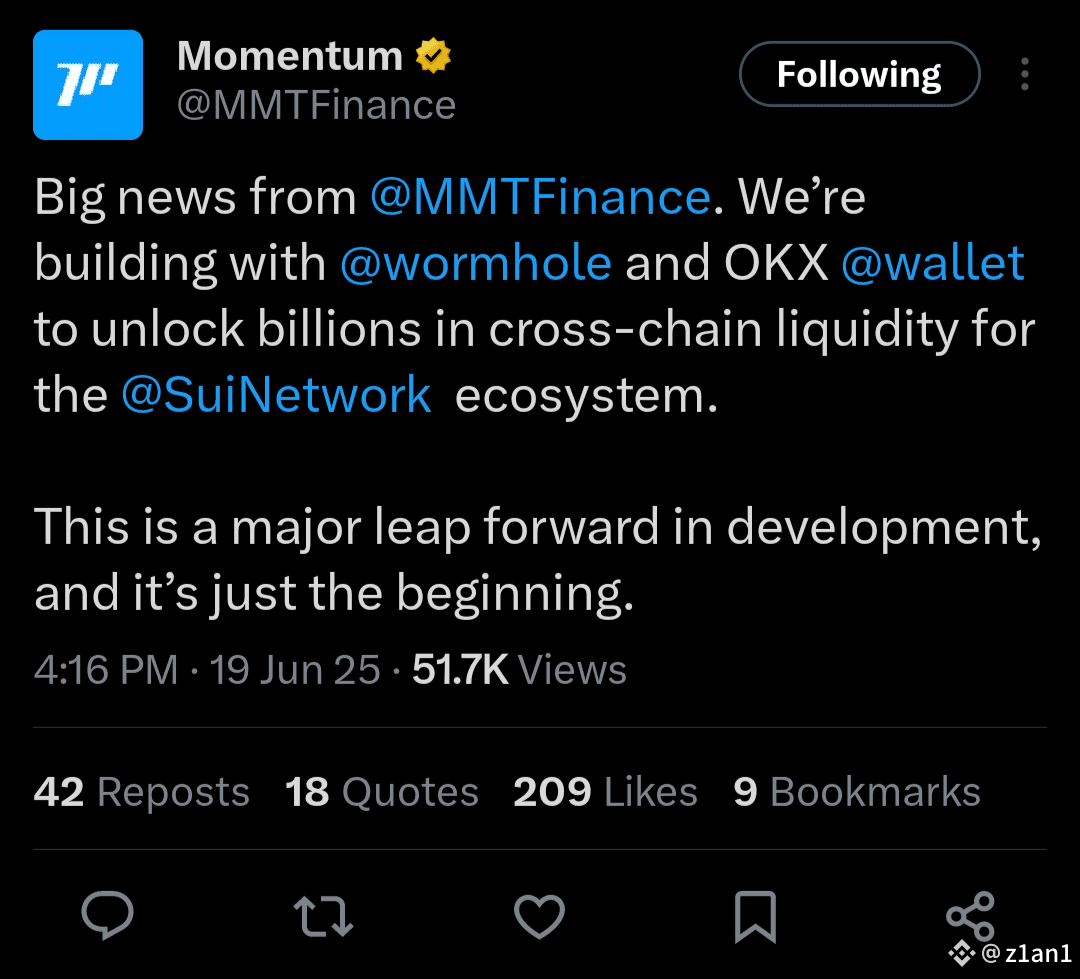This screenshot has height=979, width=1080.
Task: Click the @MMTFinance handle under the name
Action: tap(316, 104)
